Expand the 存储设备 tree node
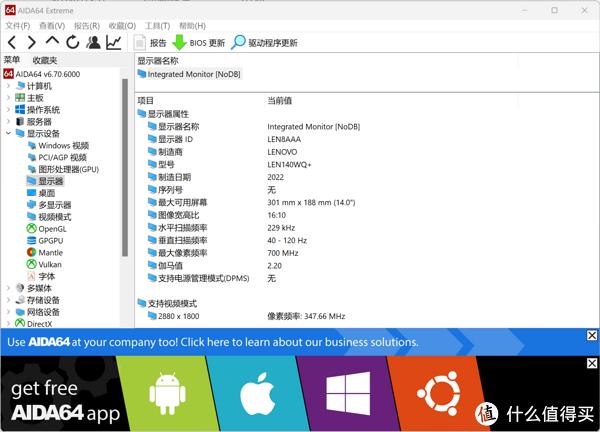This screenshot has width=600, height=432. click(x=8, y=300)
